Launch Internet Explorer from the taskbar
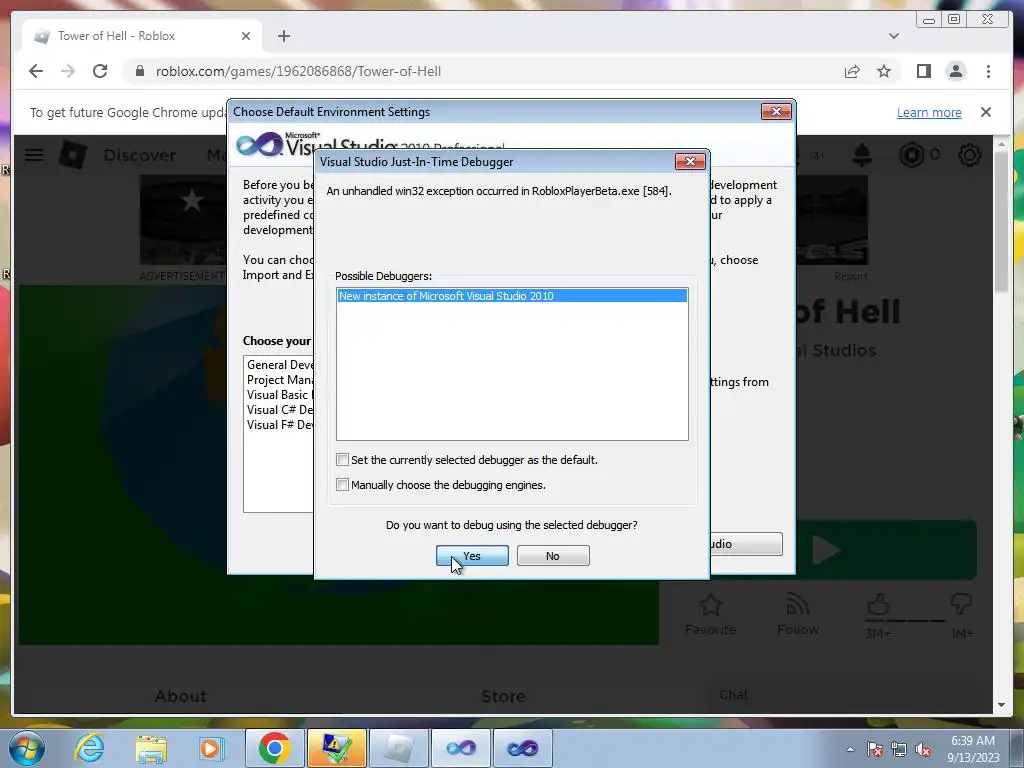Viewport: 1024px width, 768px height. [89, 748]
